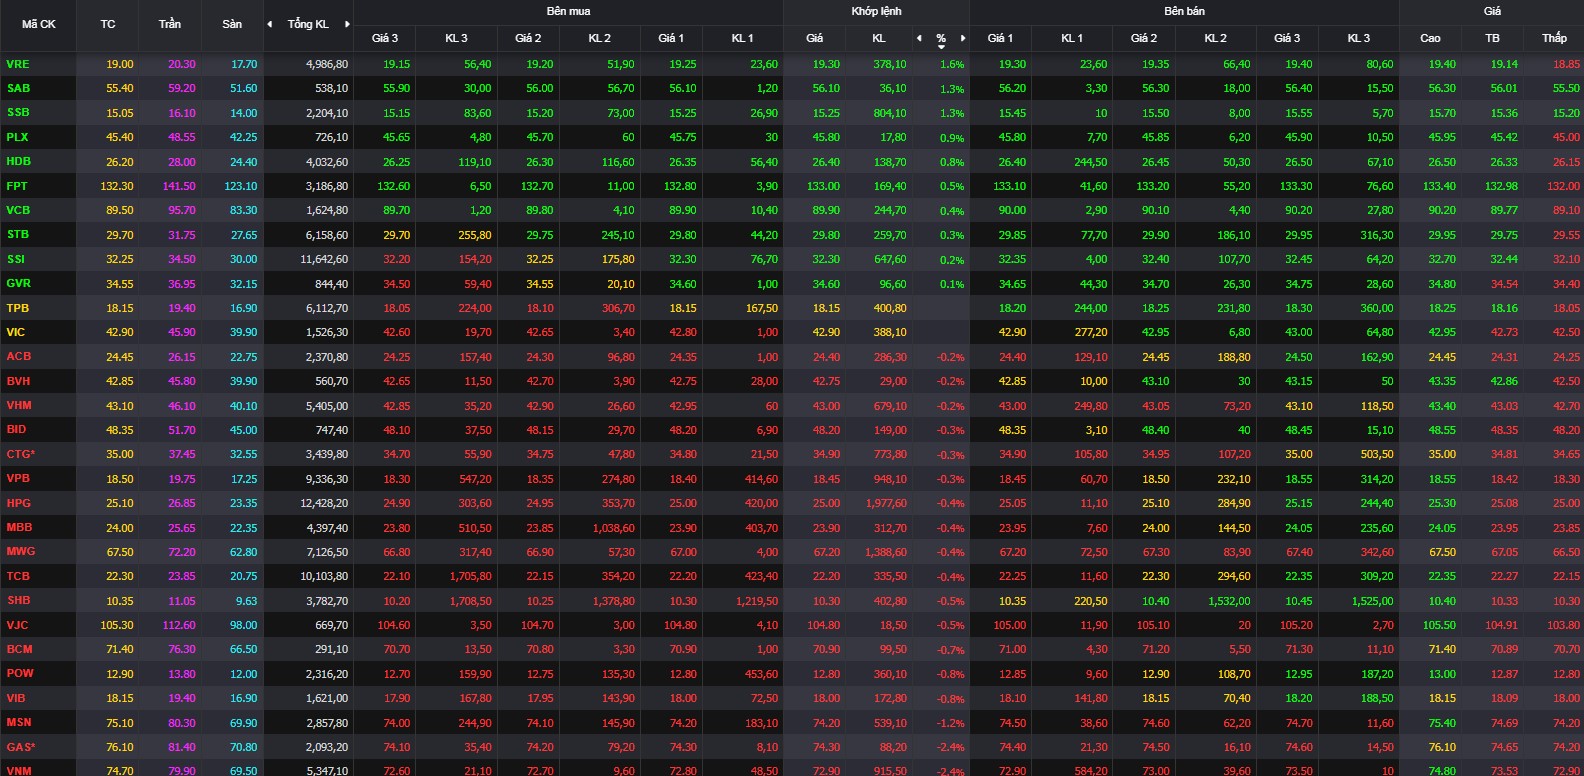
Task: Select the VIC ticker symbol
Action: coord(16,332)
